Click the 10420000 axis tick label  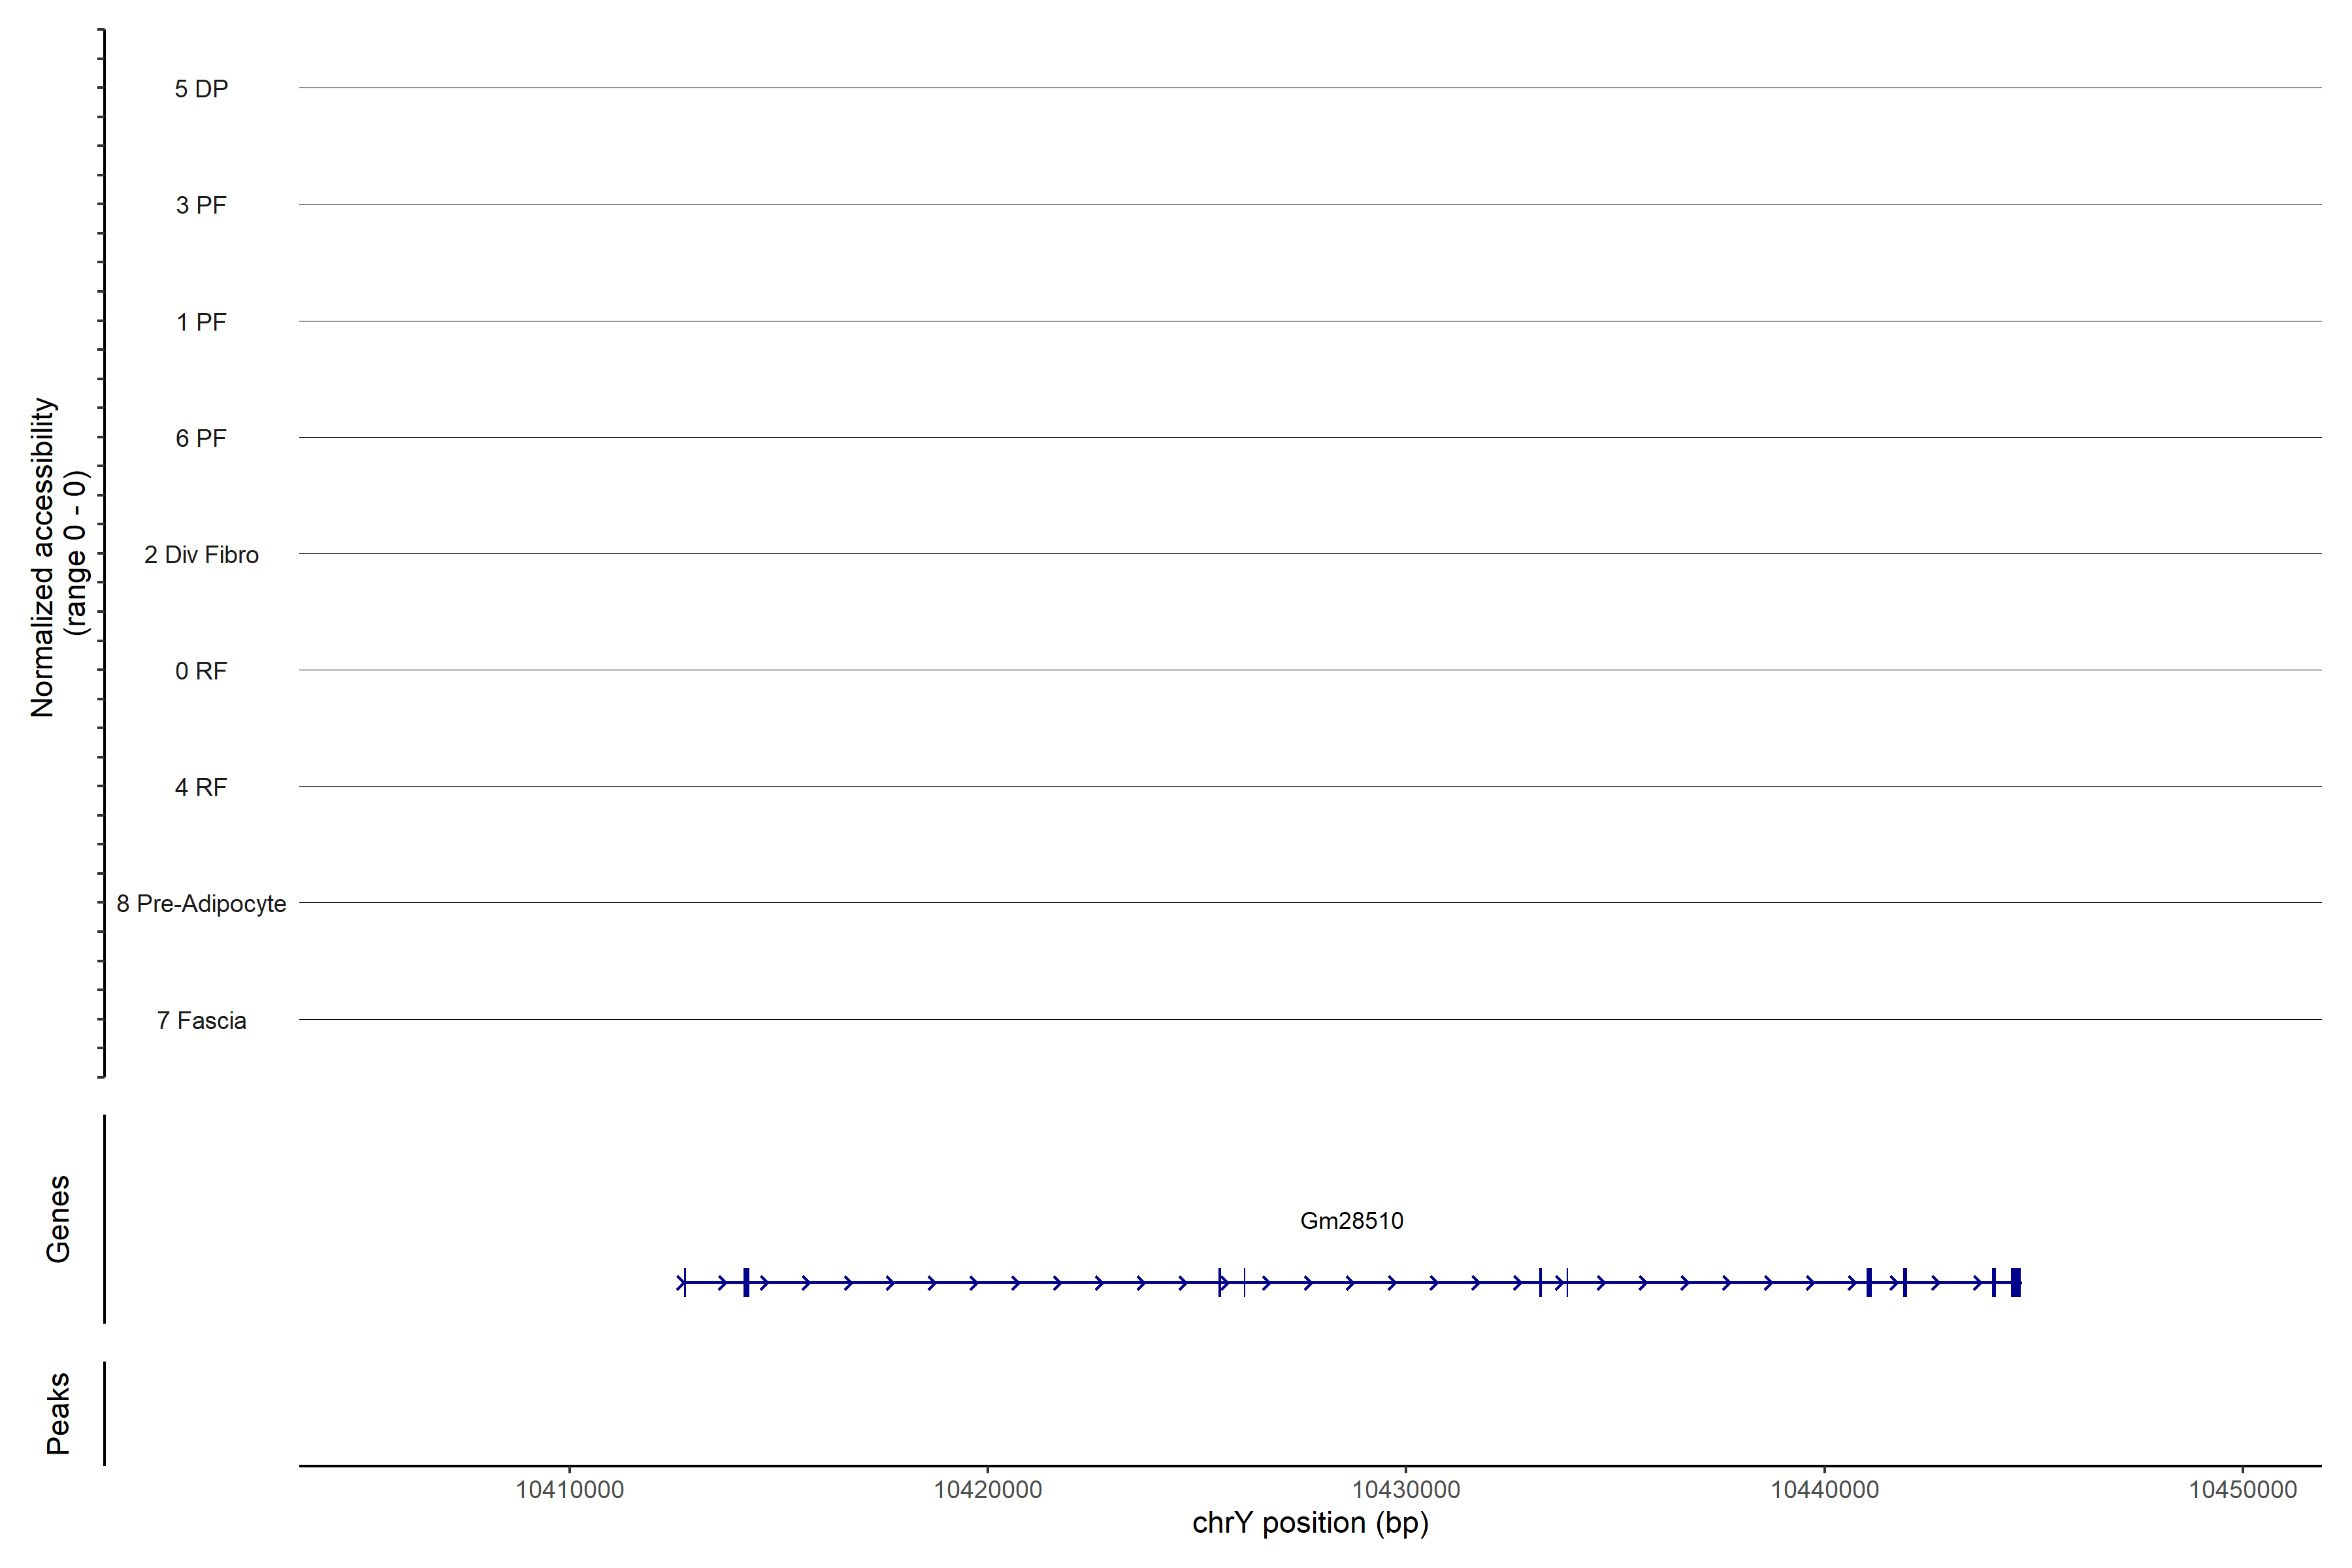987,1489
